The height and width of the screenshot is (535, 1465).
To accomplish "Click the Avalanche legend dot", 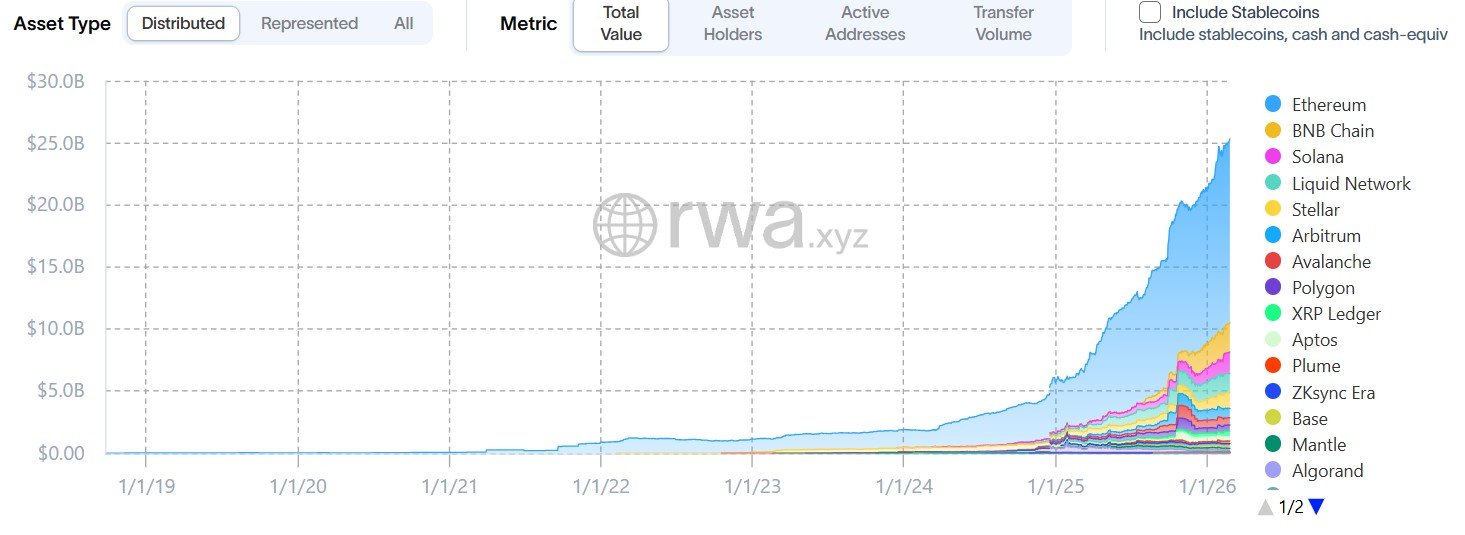I will [x=1273, y=261].
